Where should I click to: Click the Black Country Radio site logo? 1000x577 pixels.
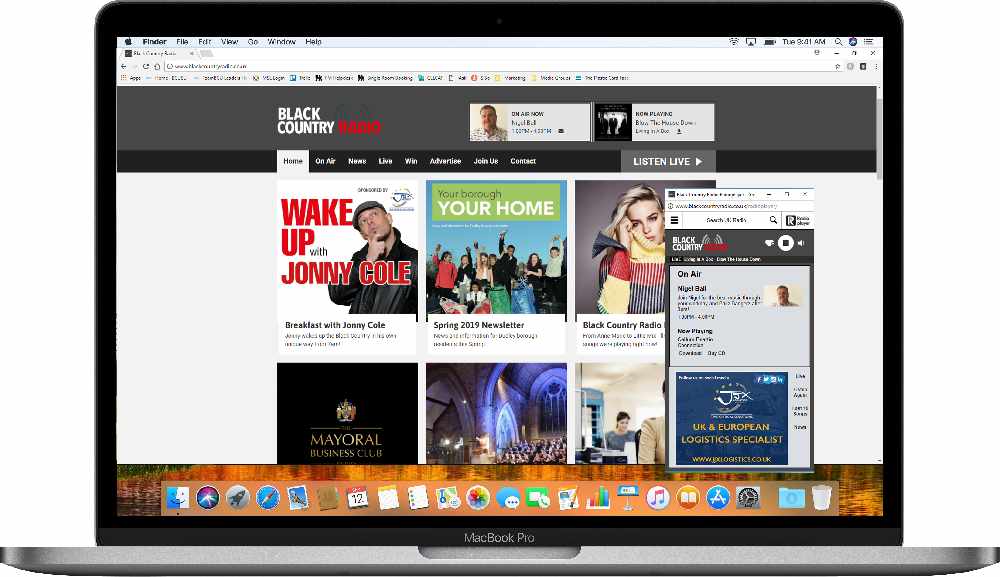pyautogui.click(x=329, y=121)
